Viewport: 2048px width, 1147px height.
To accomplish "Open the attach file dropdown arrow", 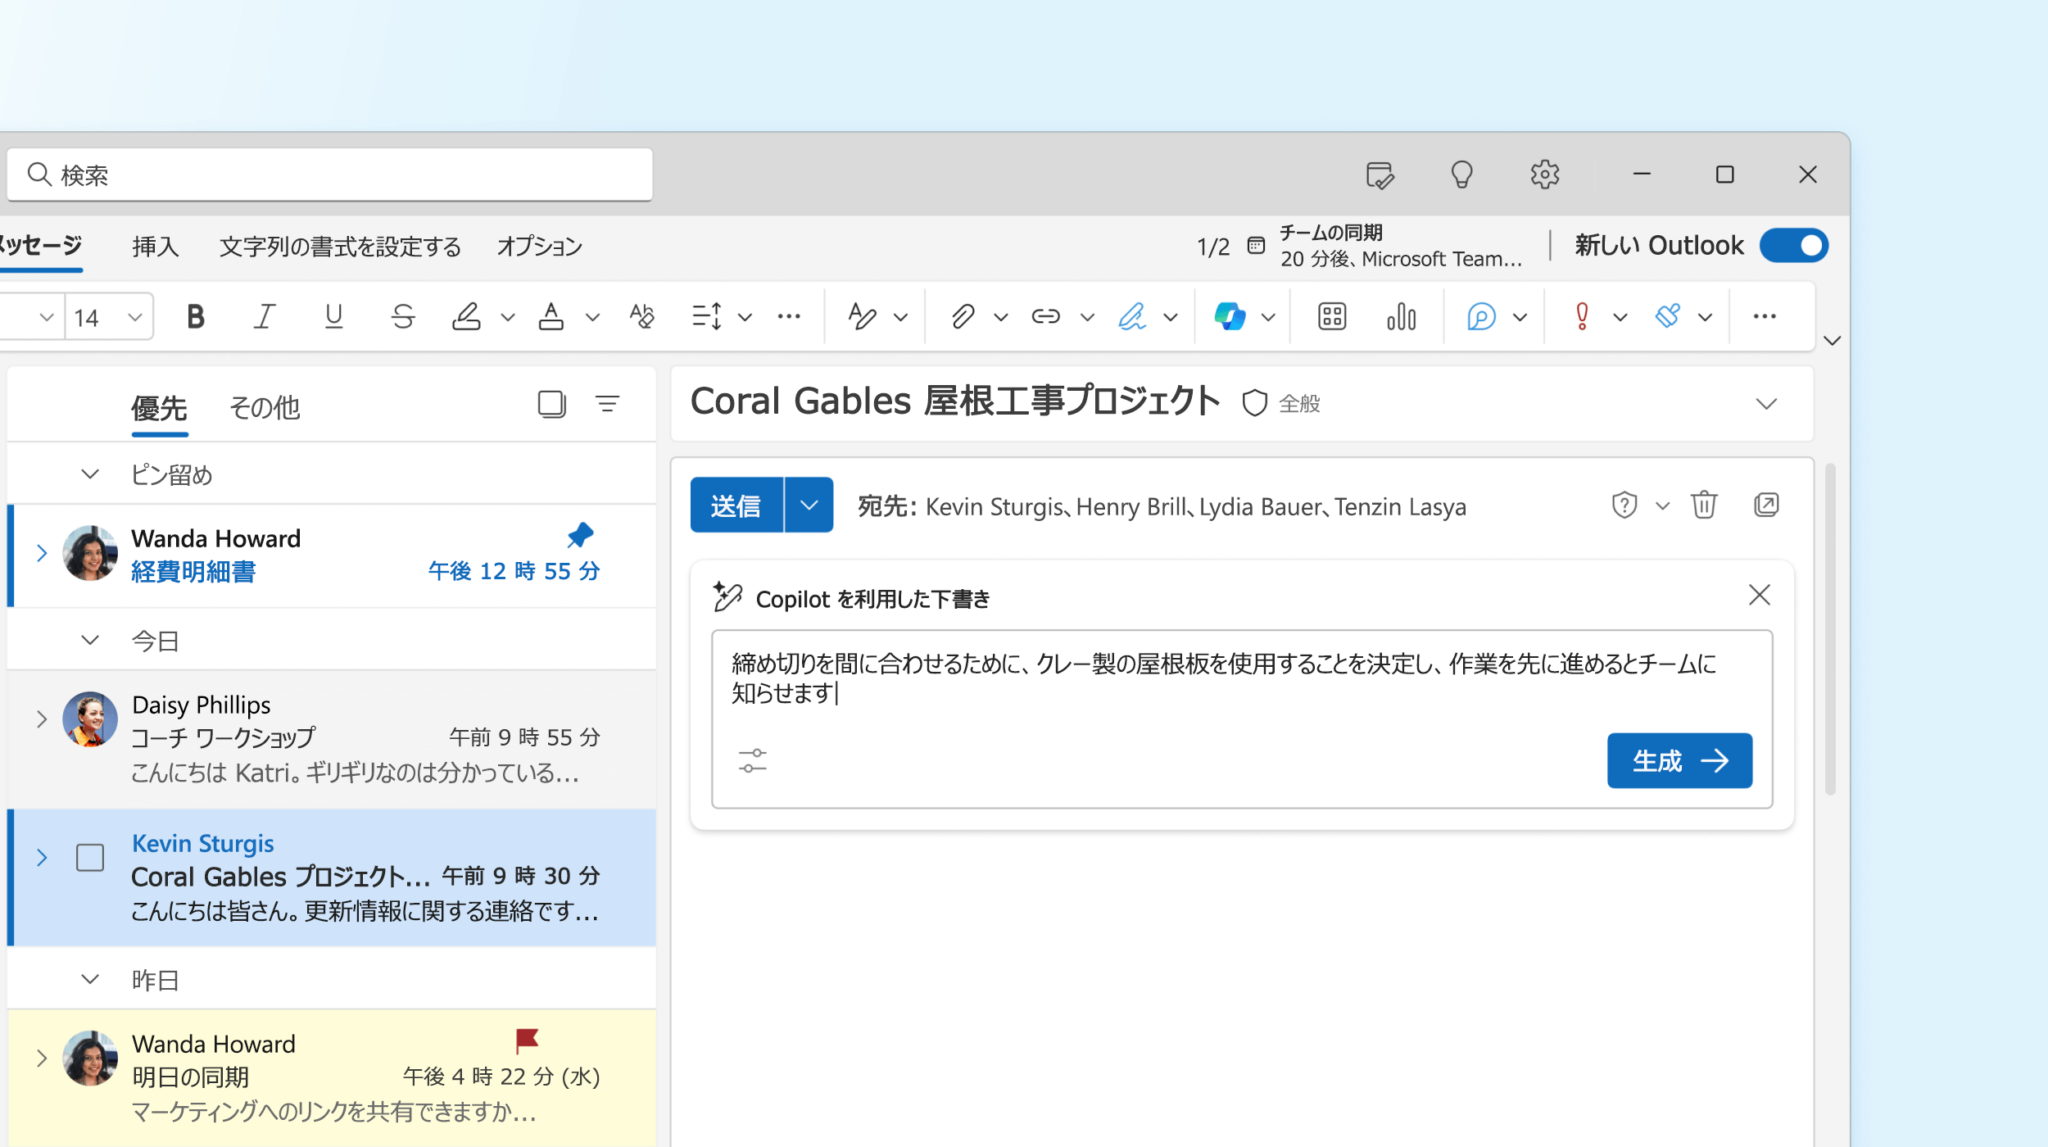I will coord(1000,318).
